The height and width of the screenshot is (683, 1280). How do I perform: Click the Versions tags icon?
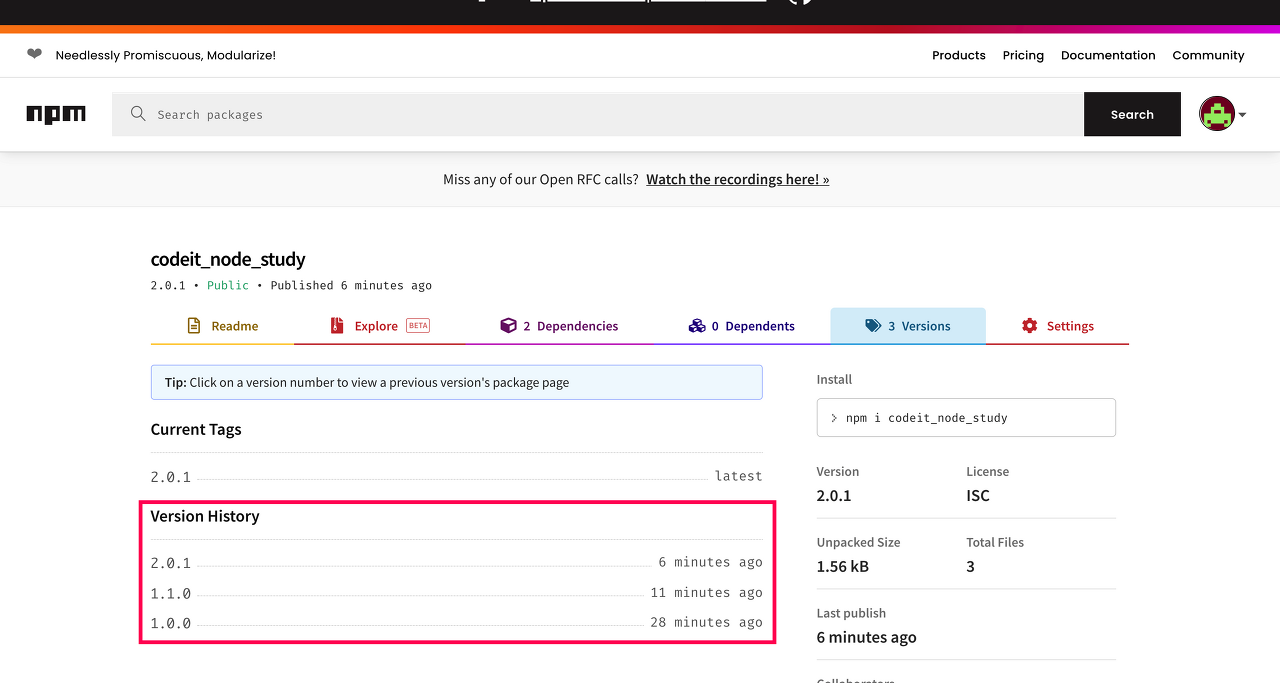[x=873, y=326]
